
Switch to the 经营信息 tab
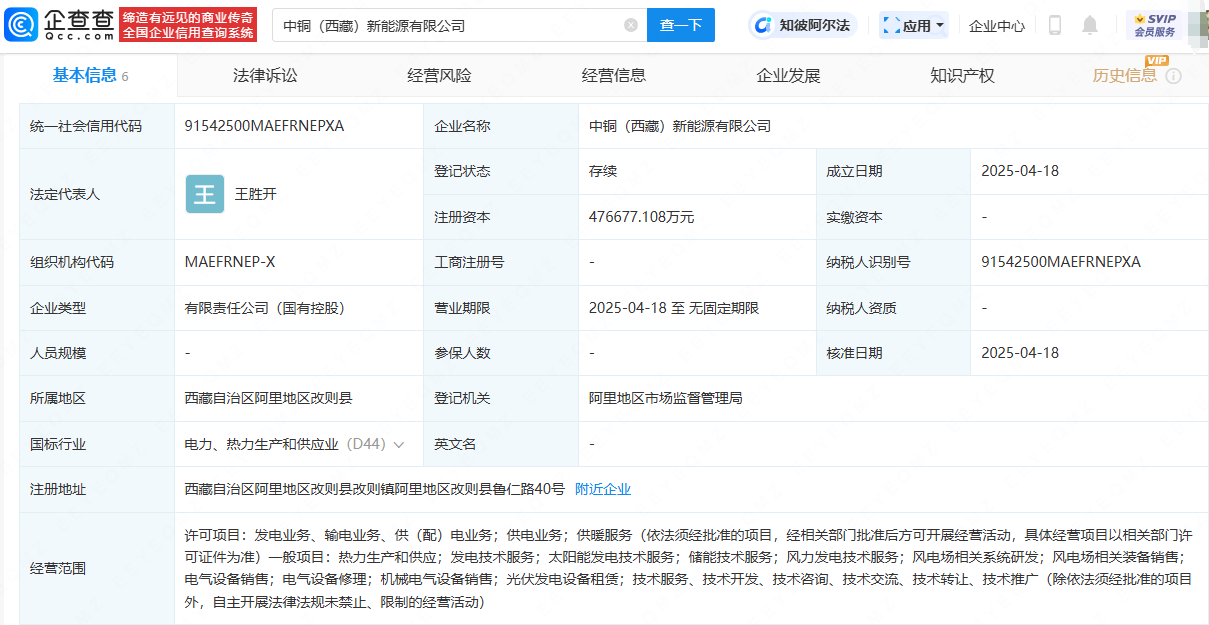[x=614, y=75]
